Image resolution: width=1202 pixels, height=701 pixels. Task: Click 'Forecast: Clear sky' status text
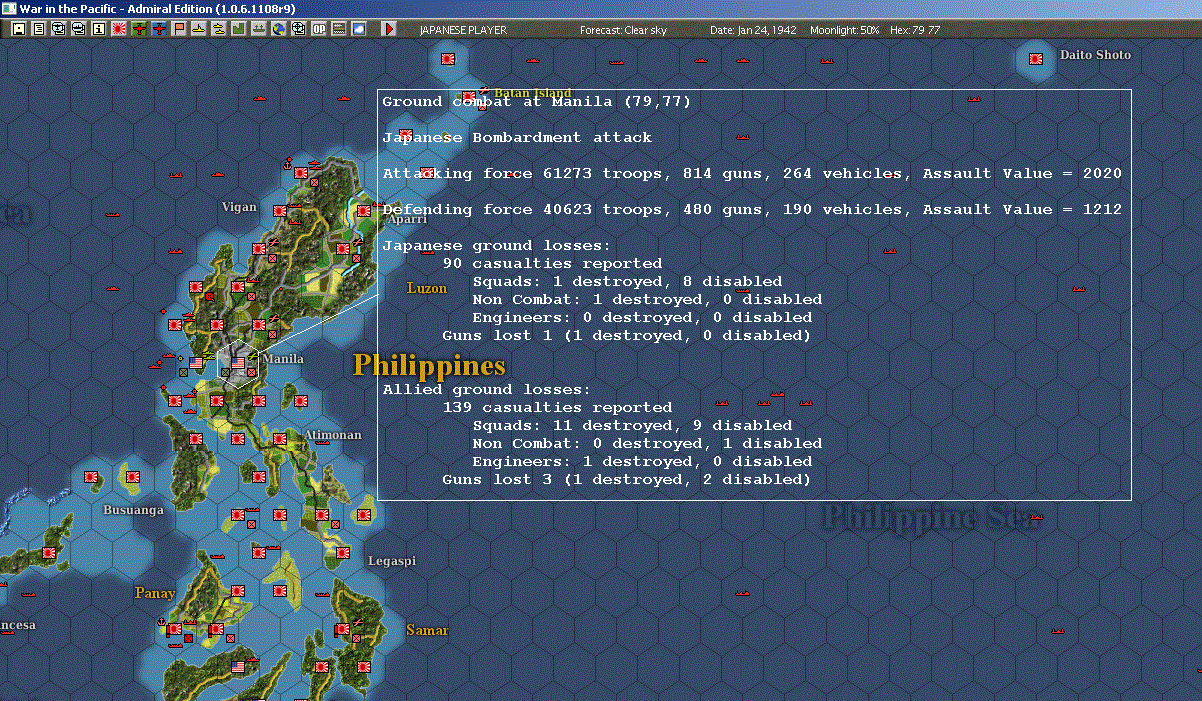[623, 30]
